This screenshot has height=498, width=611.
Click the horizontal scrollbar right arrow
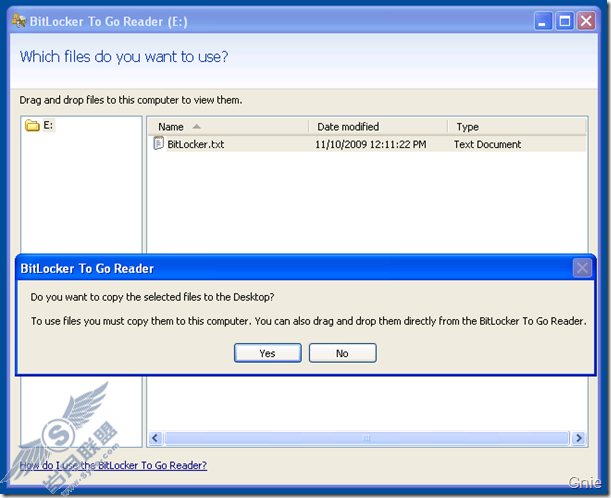[x=579, y=438]
